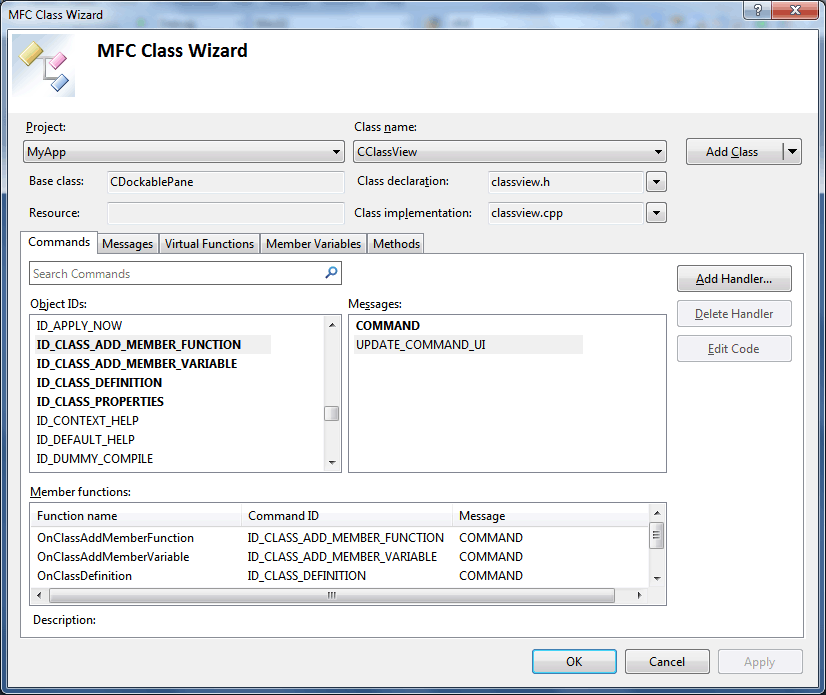Open the Class declaration dropdown arrow beside classview.h

pyautogui.click(x=656, y=182)
